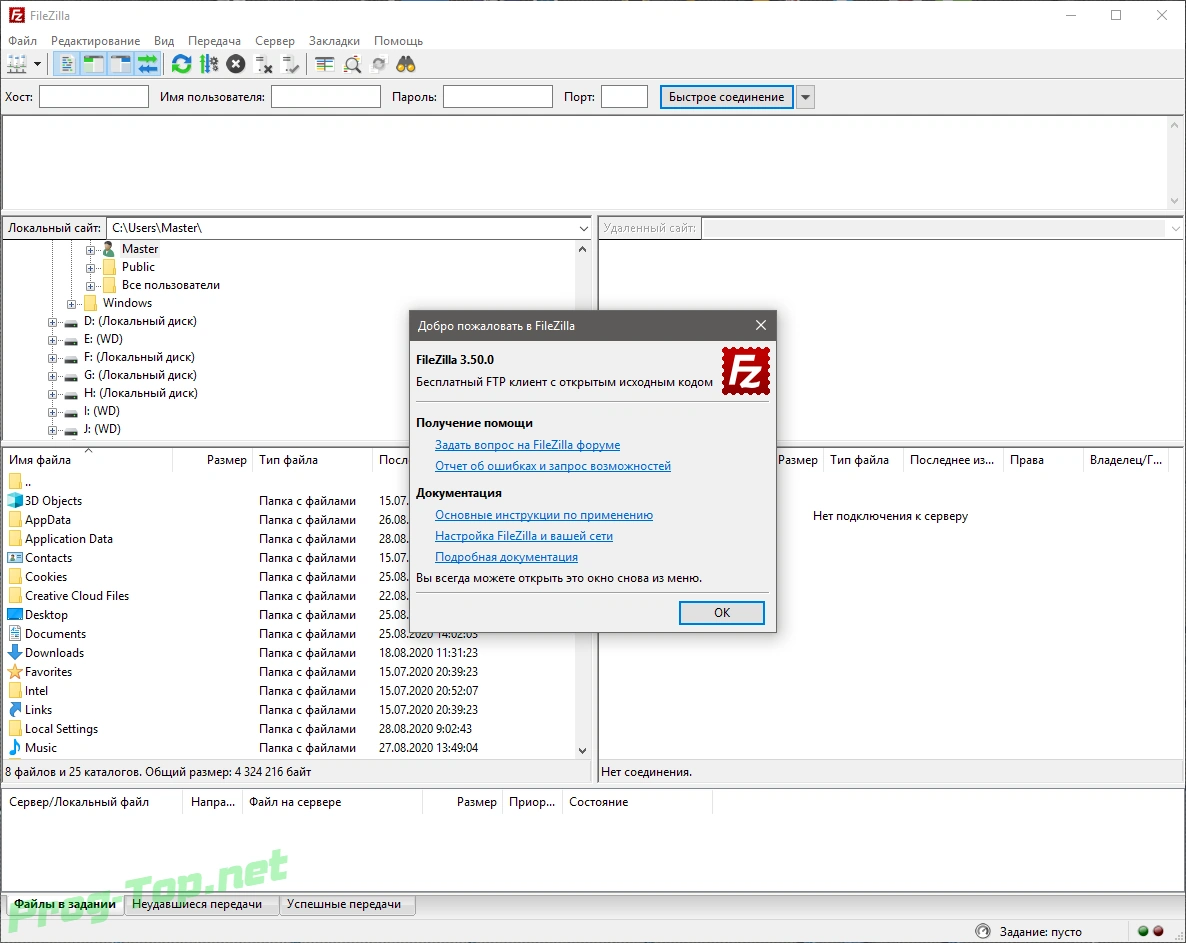Open the Файл menu
This screenshot has width=1186, height=943.
click(23, 41)
